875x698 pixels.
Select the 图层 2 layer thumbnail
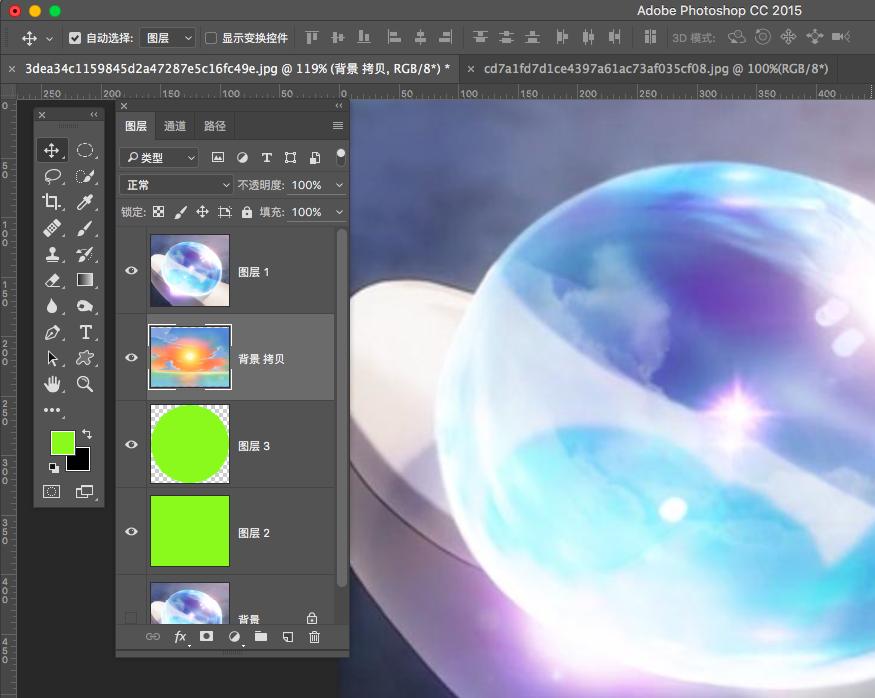[x=189, y=532]
